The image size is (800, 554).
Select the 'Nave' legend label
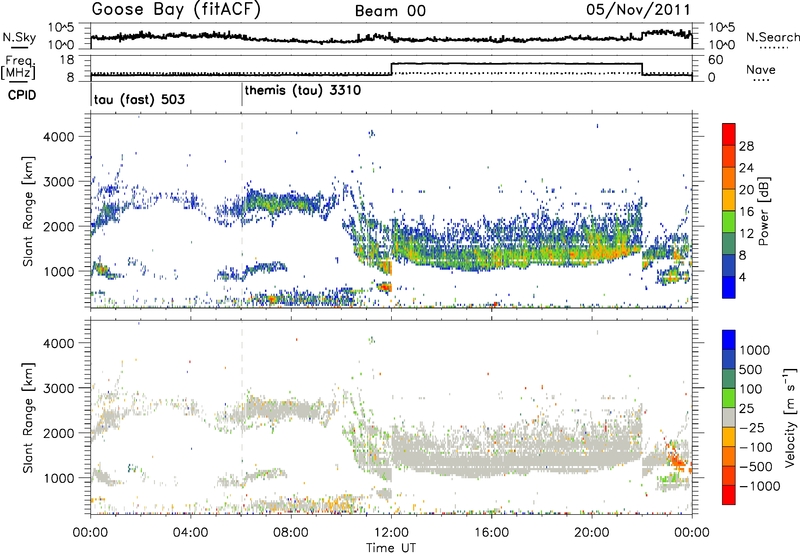point(761,69)
